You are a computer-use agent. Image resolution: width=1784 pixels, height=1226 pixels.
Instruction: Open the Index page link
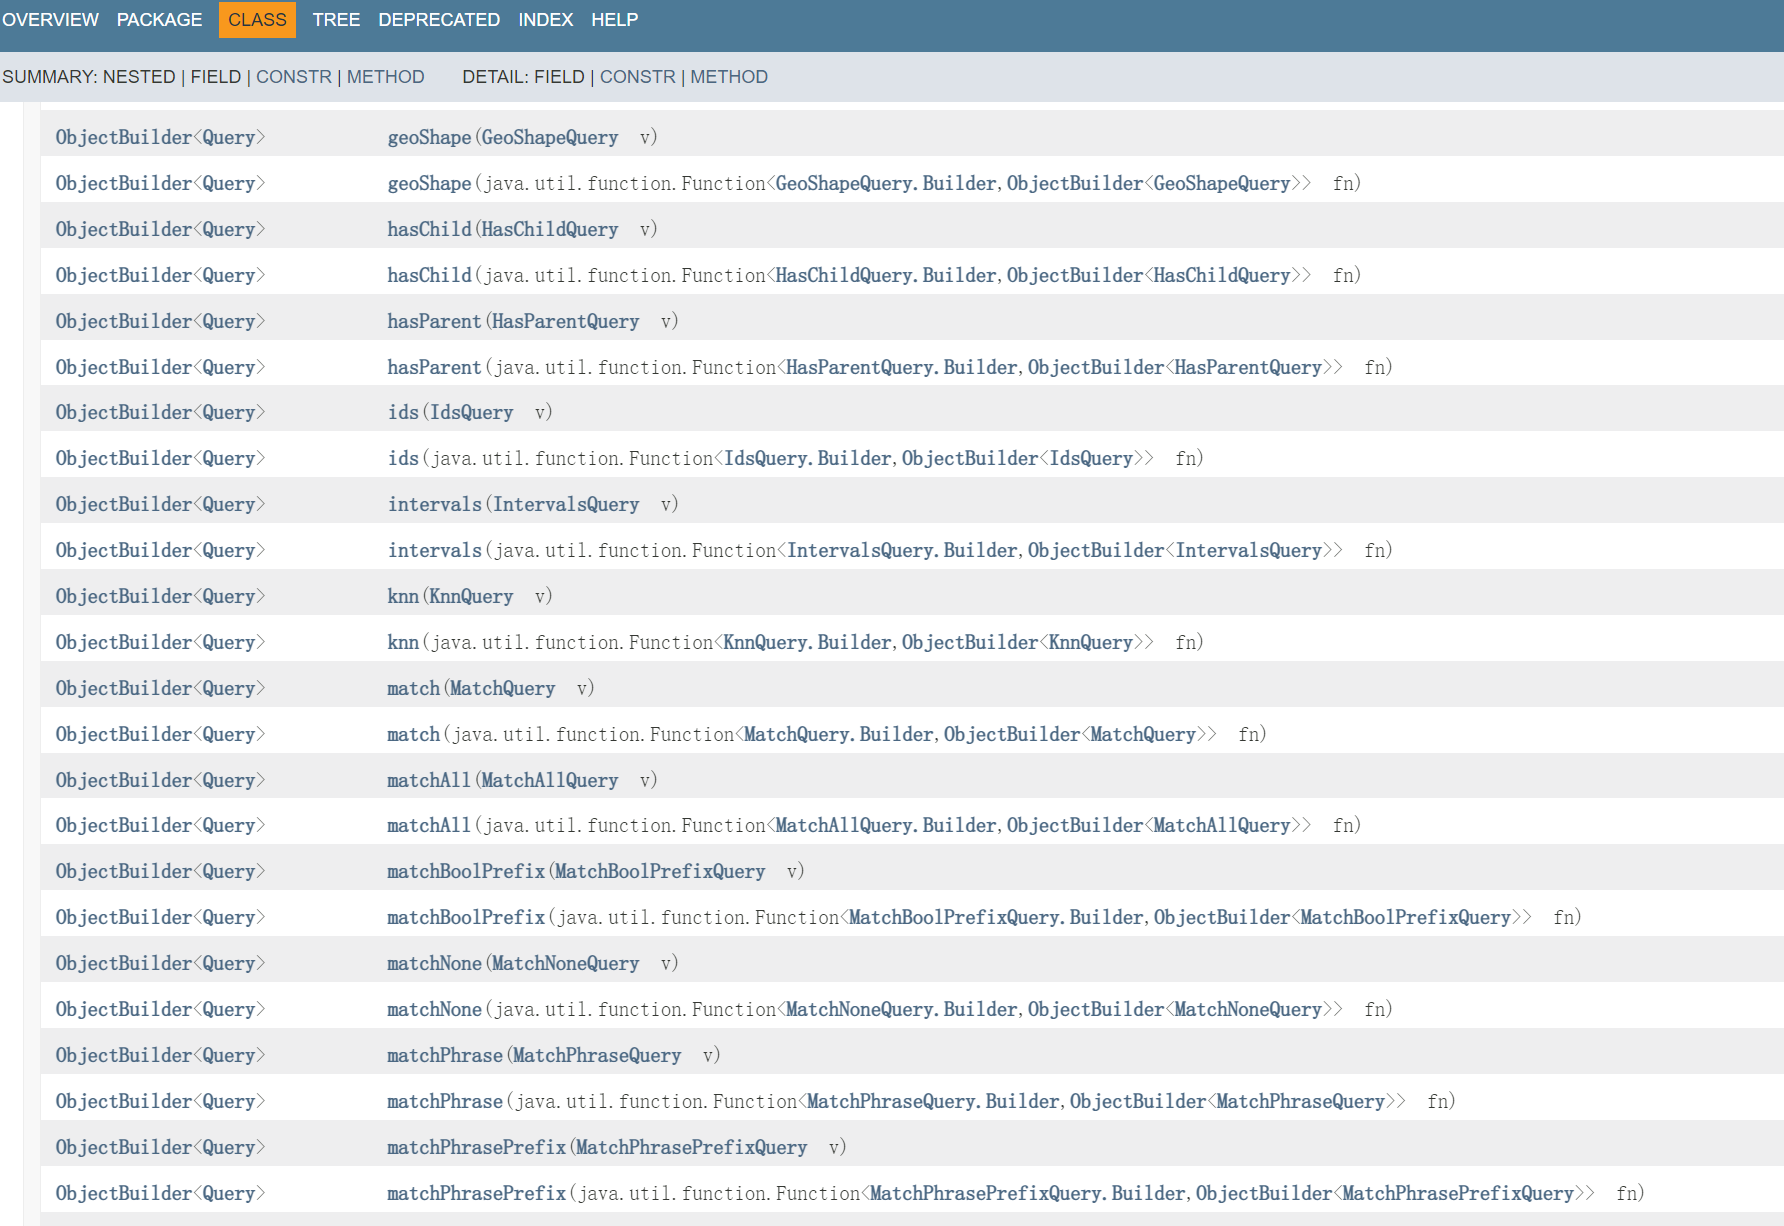(545, 20)
